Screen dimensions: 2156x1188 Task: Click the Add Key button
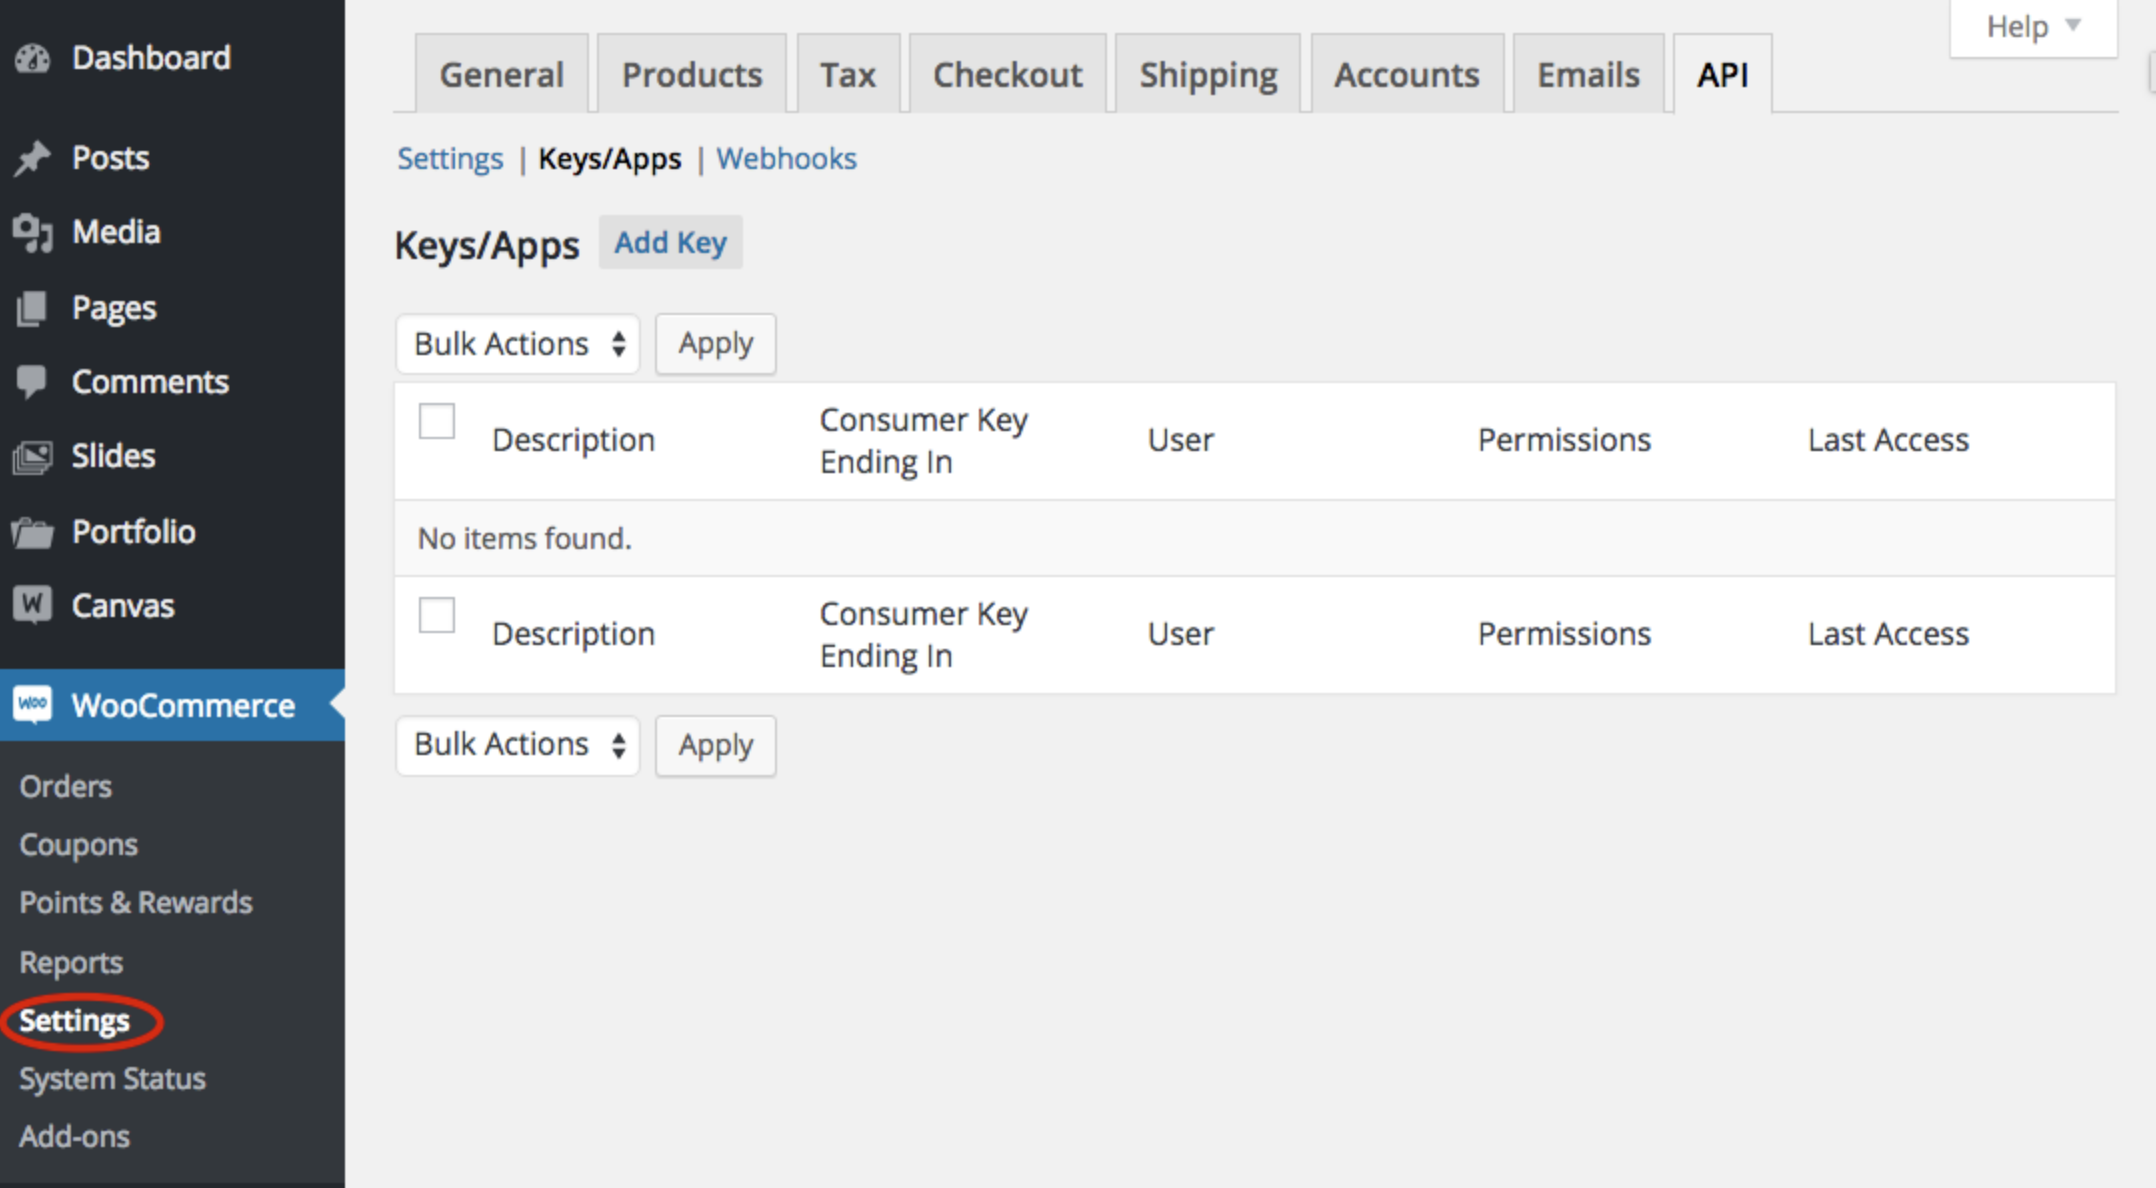pyautogui.click(x=670, y=243)
